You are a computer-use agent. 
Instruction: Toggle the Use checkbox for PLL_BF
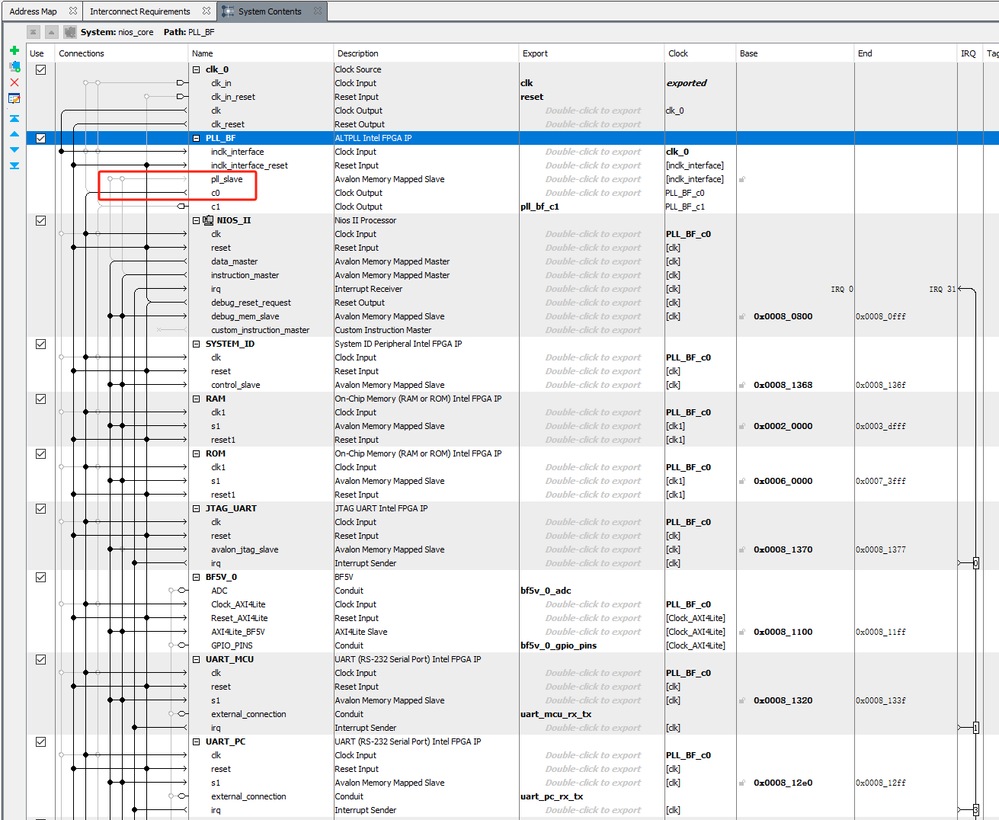coord(41,138)
